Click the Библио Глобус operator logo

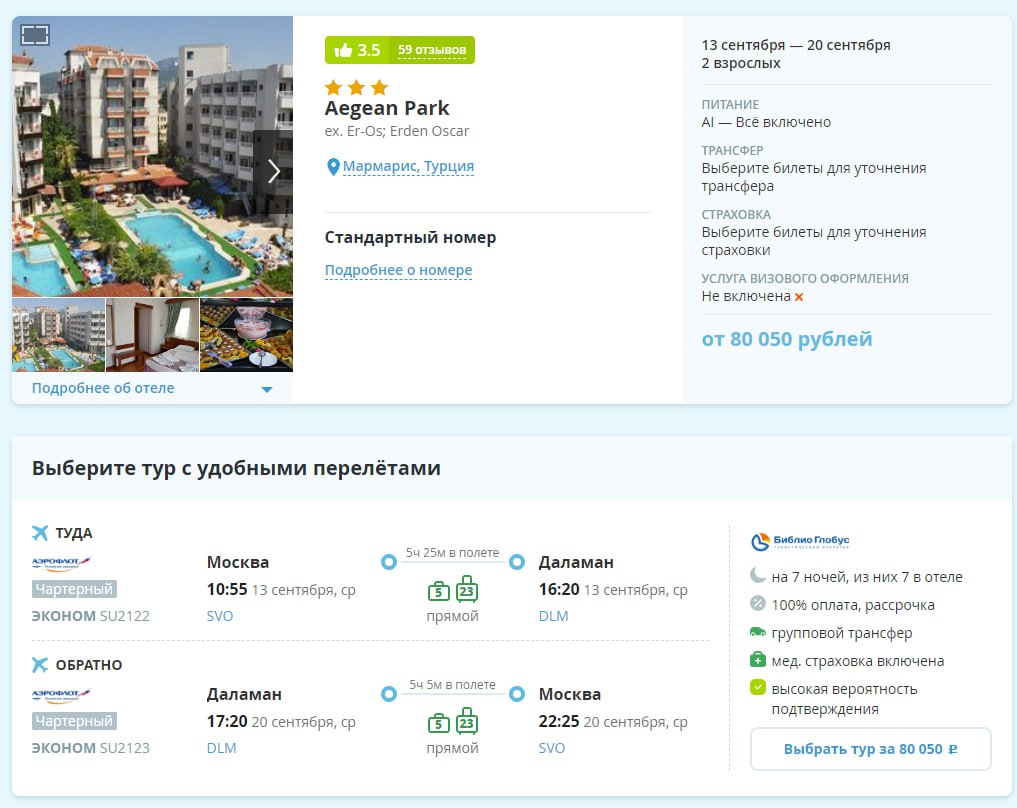tap(800, 541)
